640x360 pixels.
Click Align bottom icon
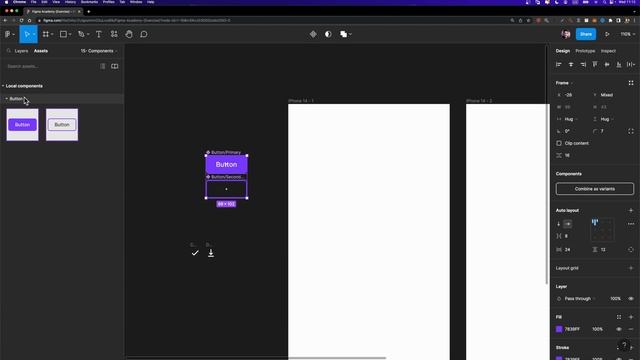pyautogui.click(x=619, y=64)
